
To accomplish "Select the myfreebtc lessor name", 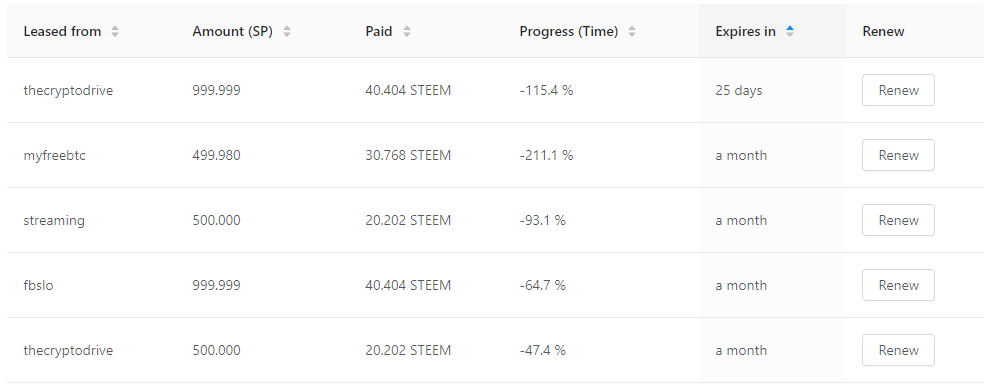I will pos(54,155).
